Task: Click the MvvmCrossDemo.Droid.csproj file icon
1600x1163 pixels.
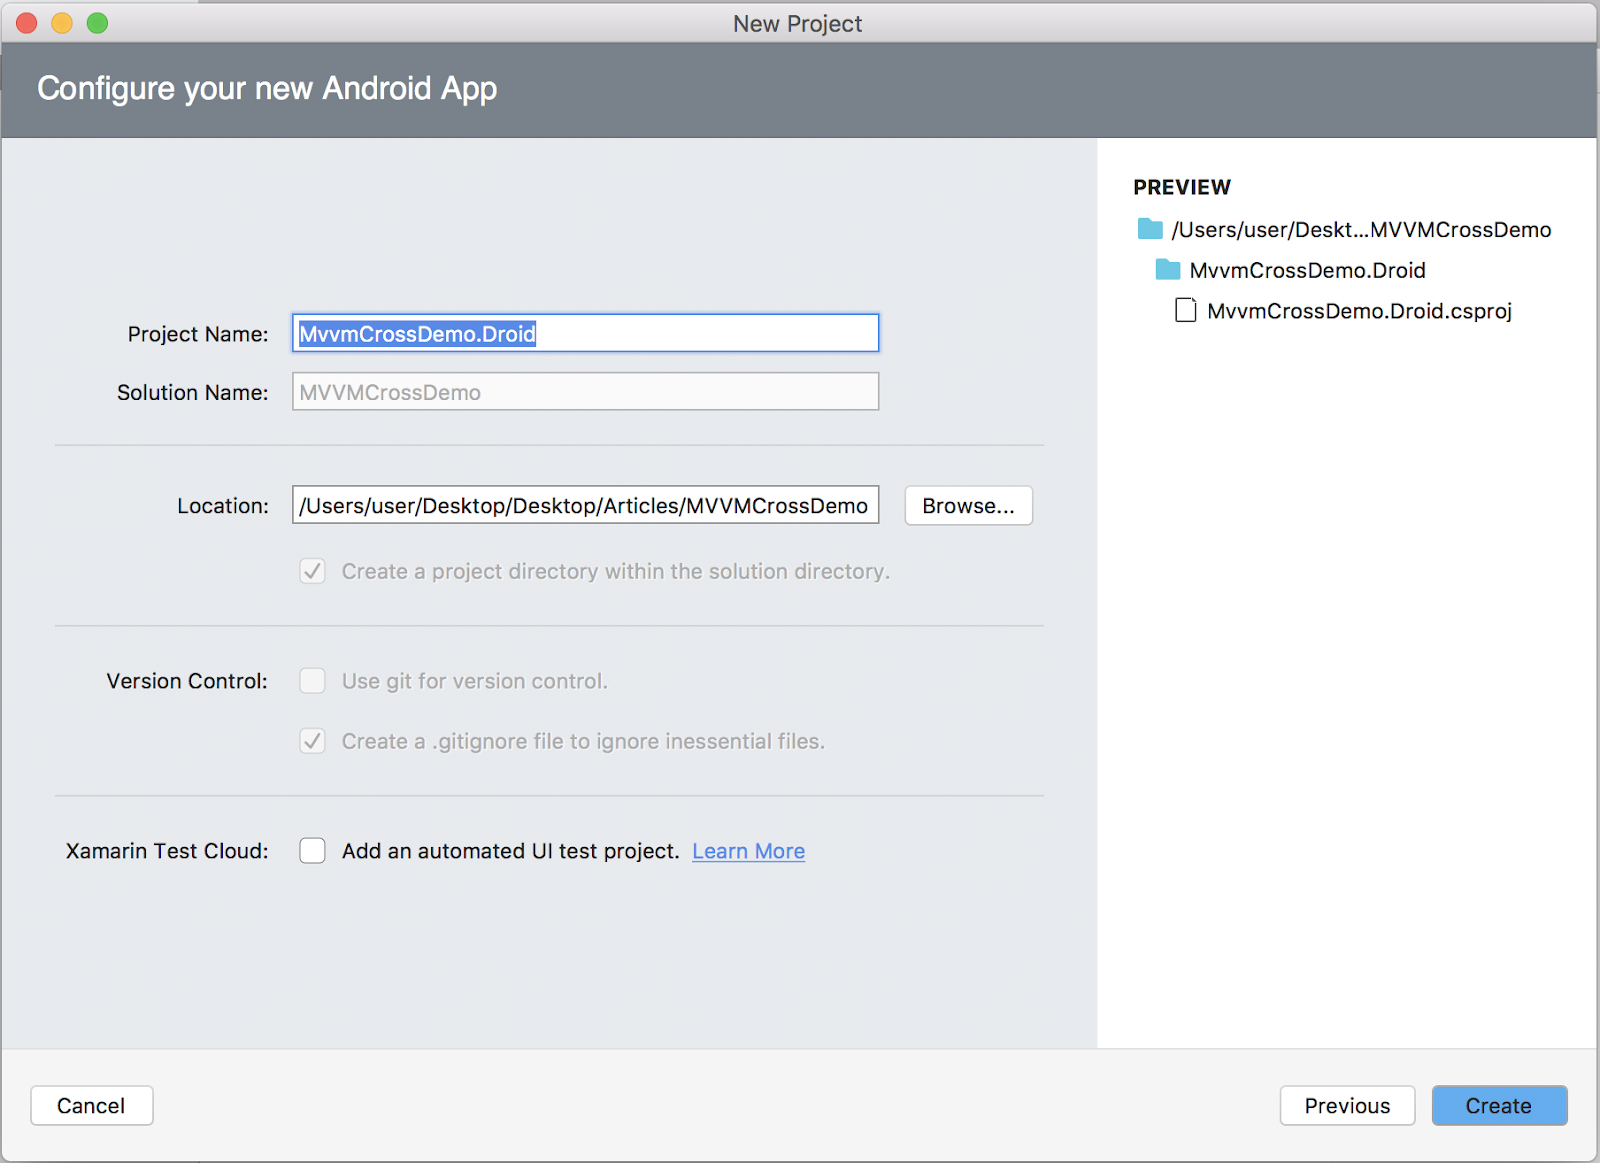Action: click(x=1185, y=310)
